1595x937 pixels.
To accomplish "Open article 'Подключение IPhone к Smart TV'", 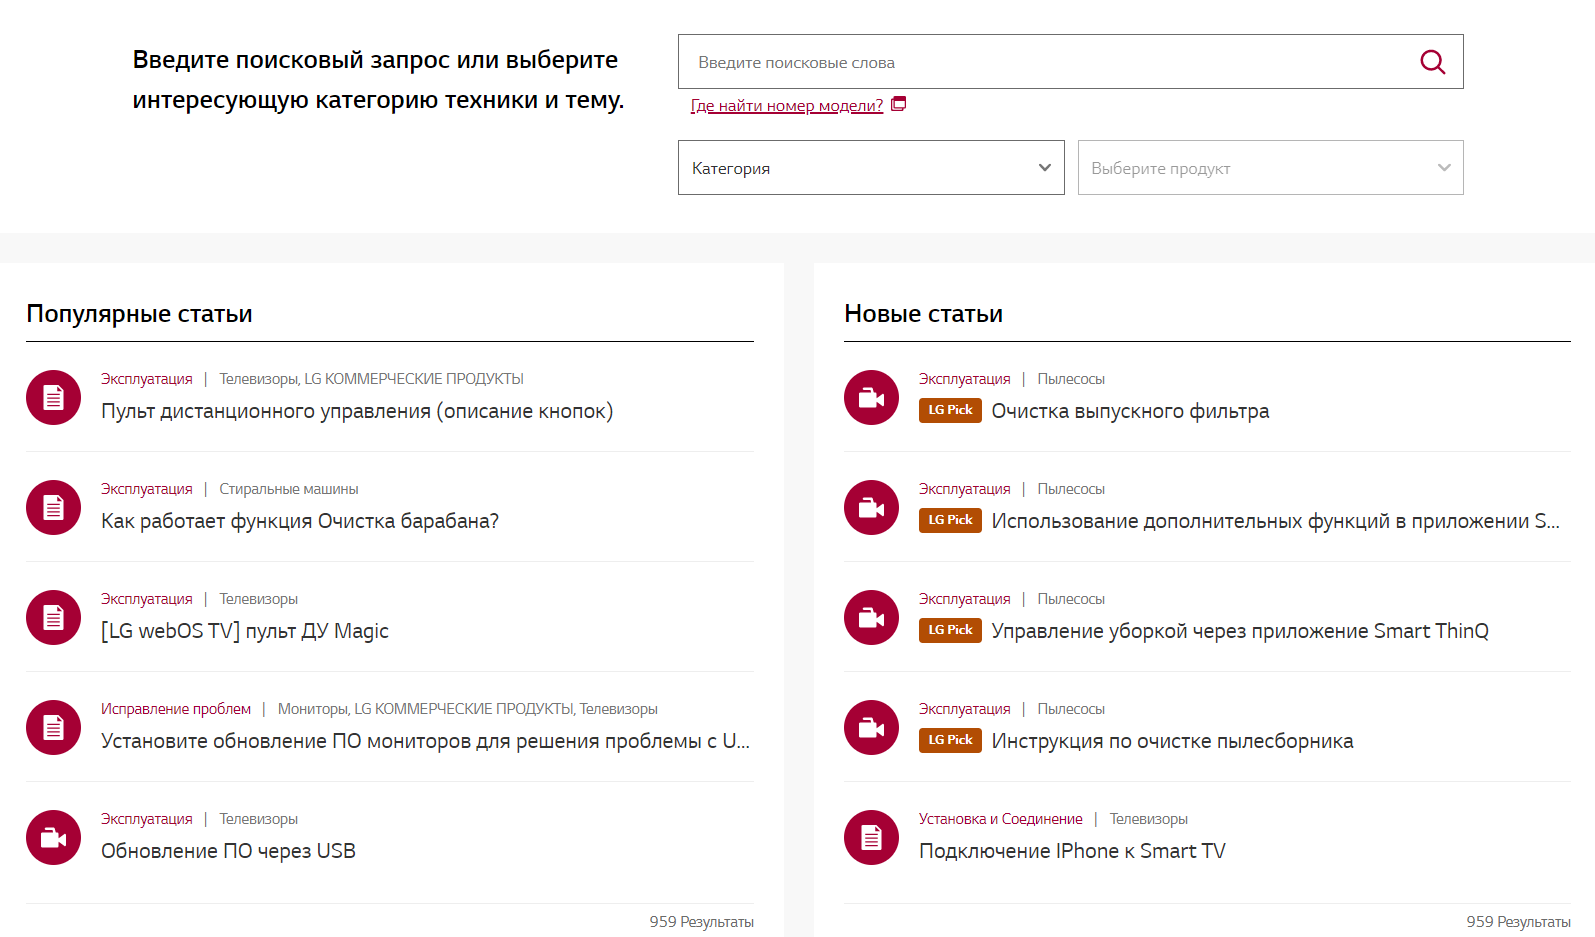I will point(1072,851).
